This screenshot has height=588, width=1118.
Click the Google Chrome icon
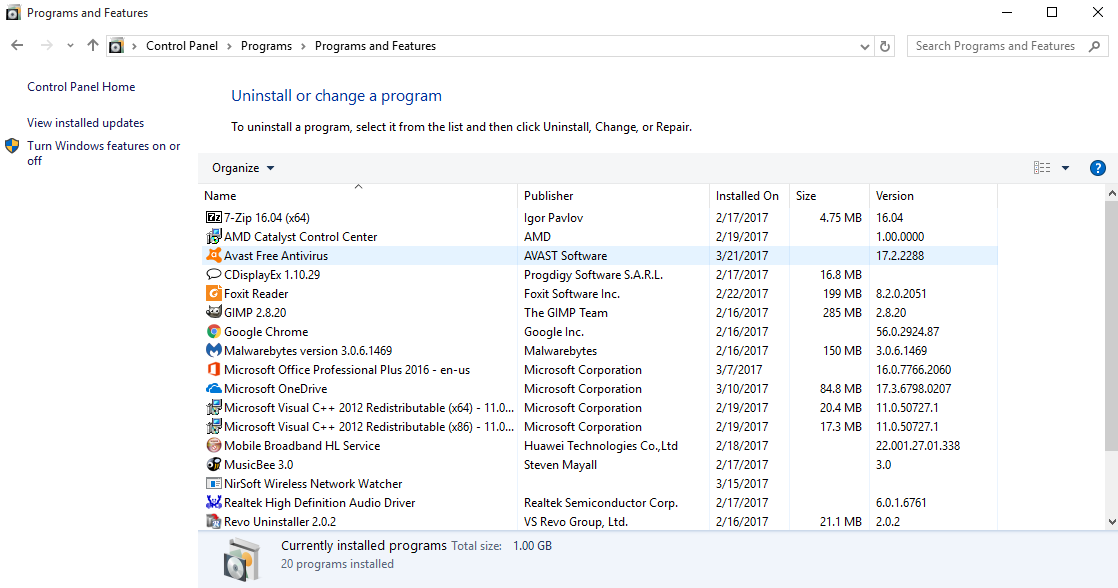click(213, 332)
